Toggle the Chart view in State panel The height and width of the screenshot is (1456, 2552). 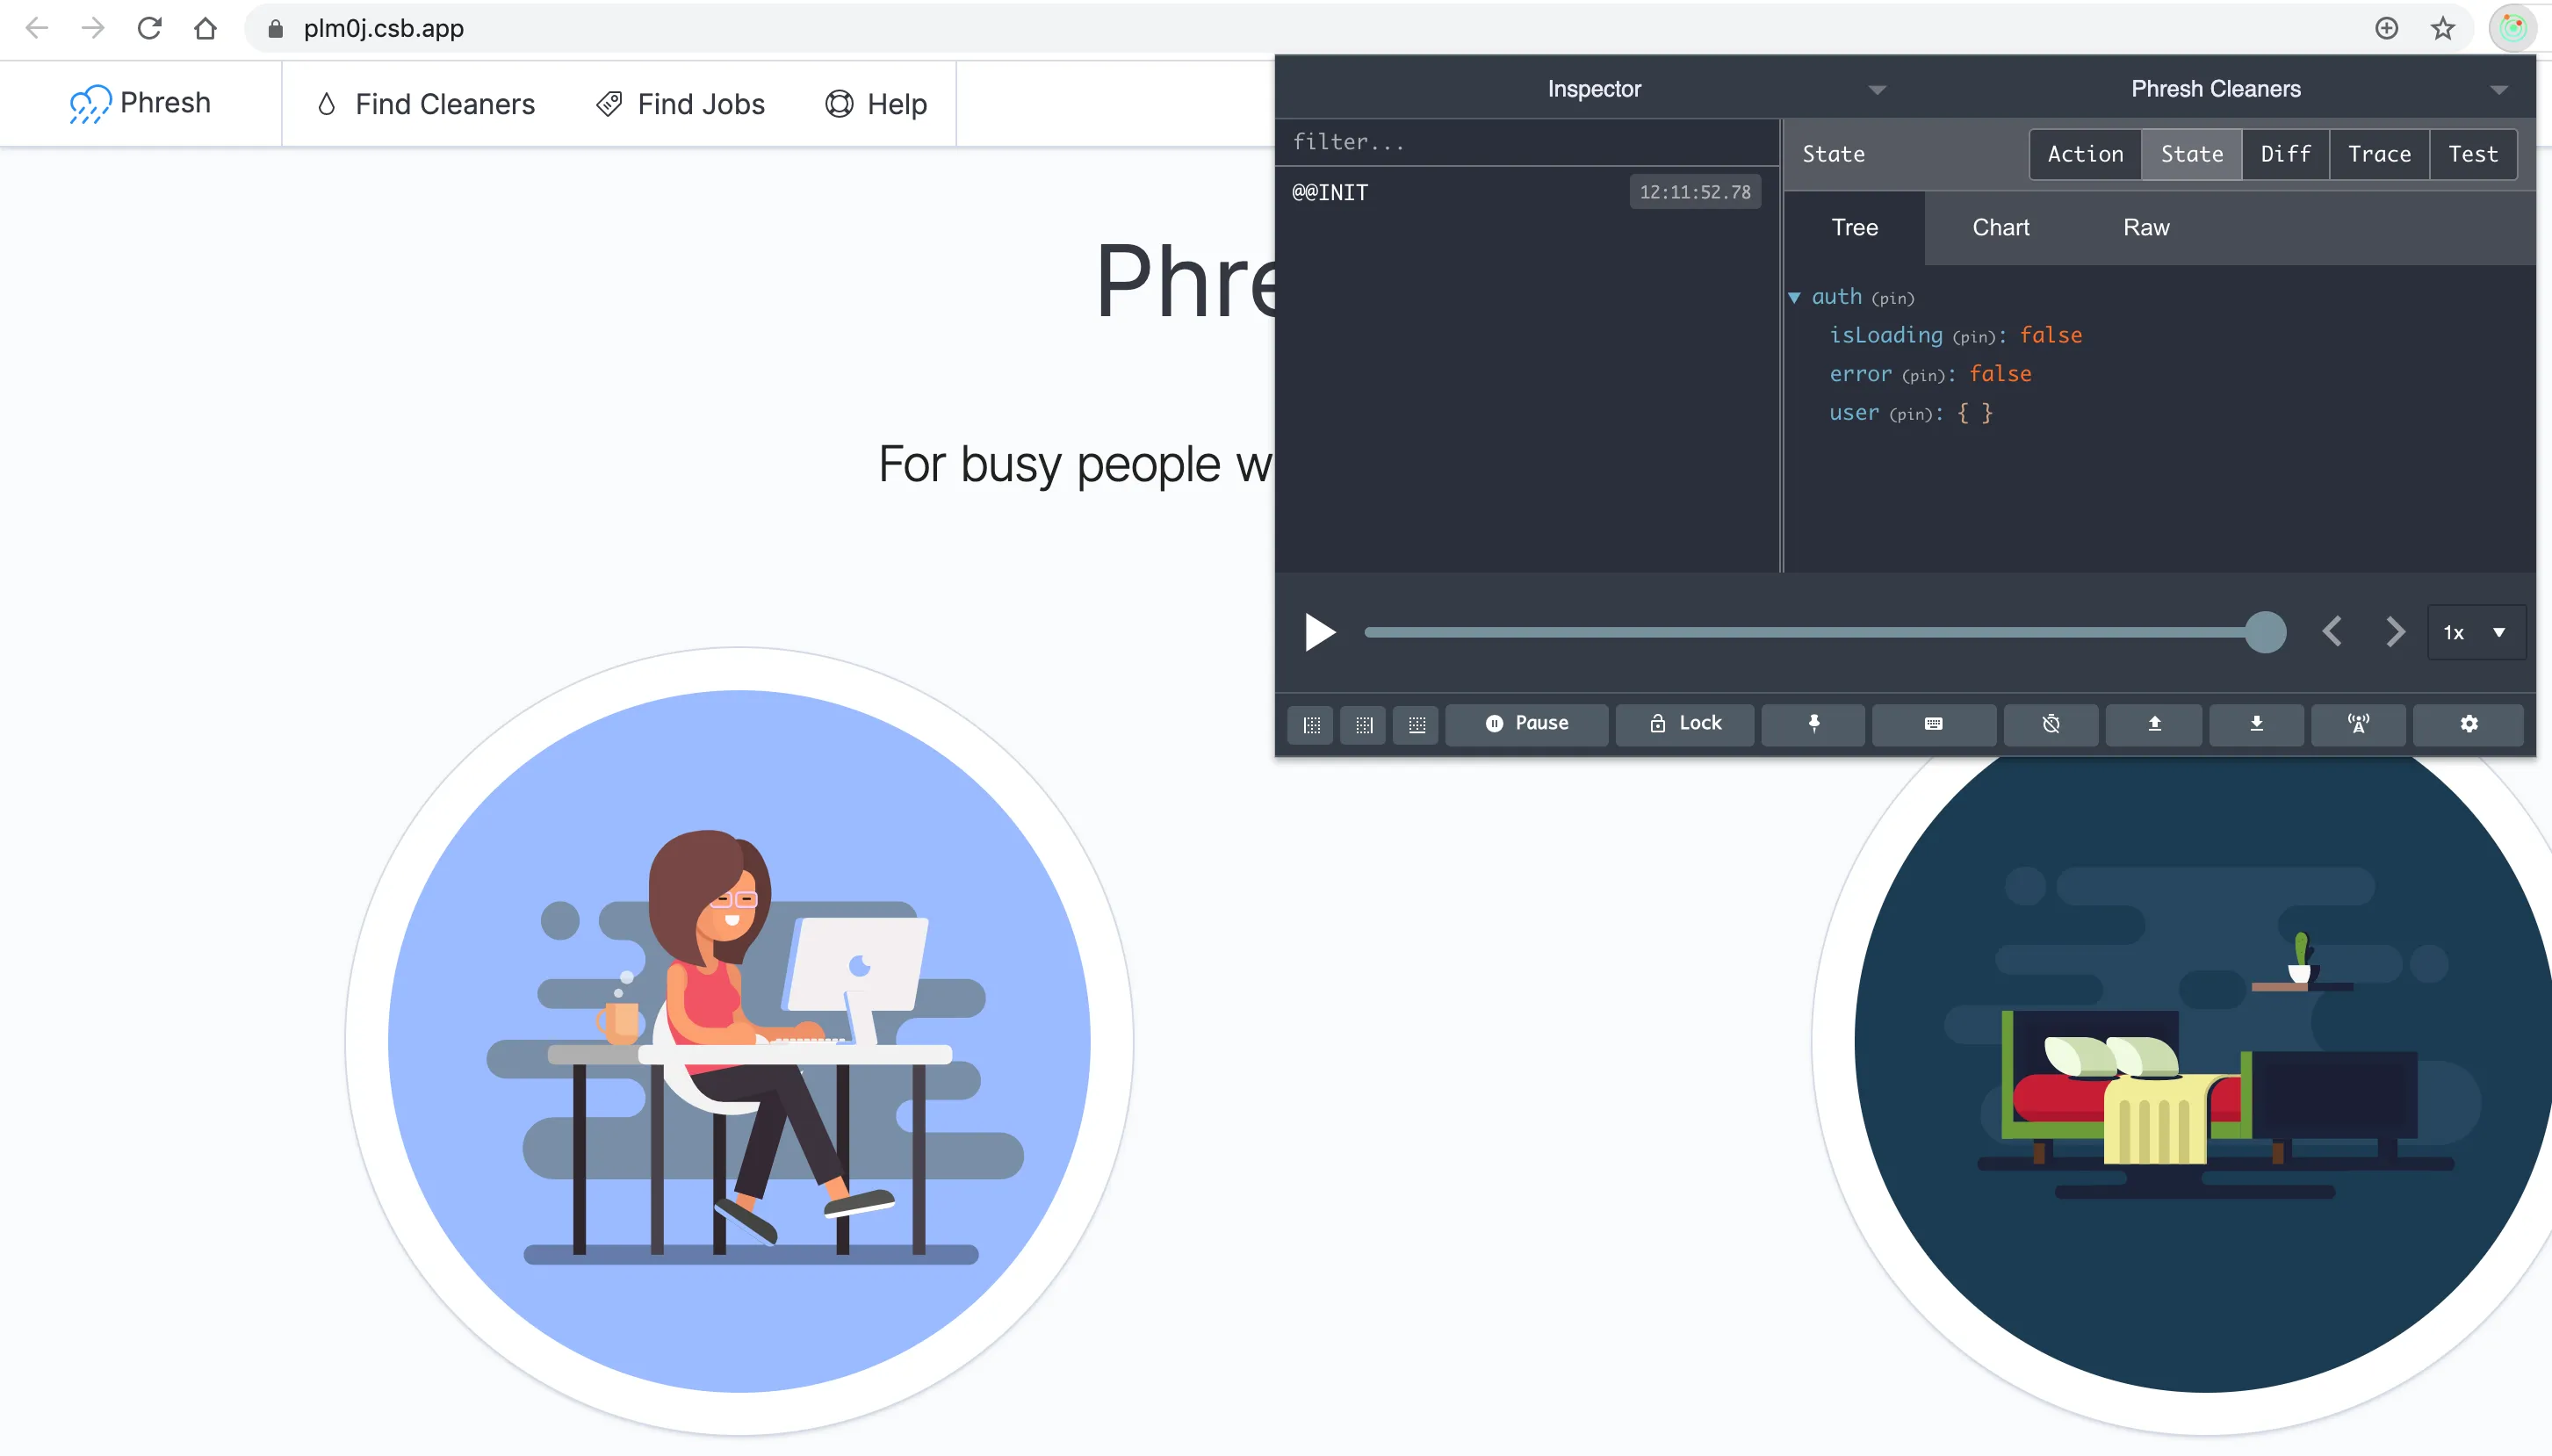click(2000, 226)
